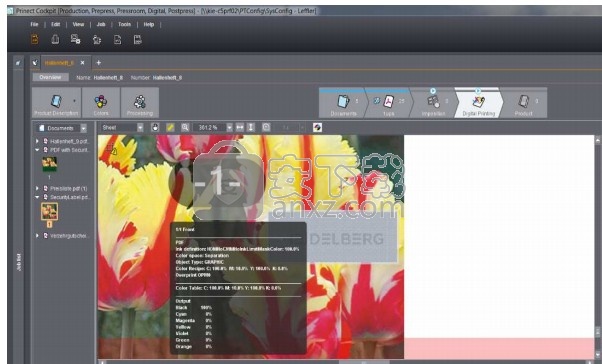The width and height of the screenshot is (602, 364).
Task: Click the Job list panel icon
Action: click(18, 63)
